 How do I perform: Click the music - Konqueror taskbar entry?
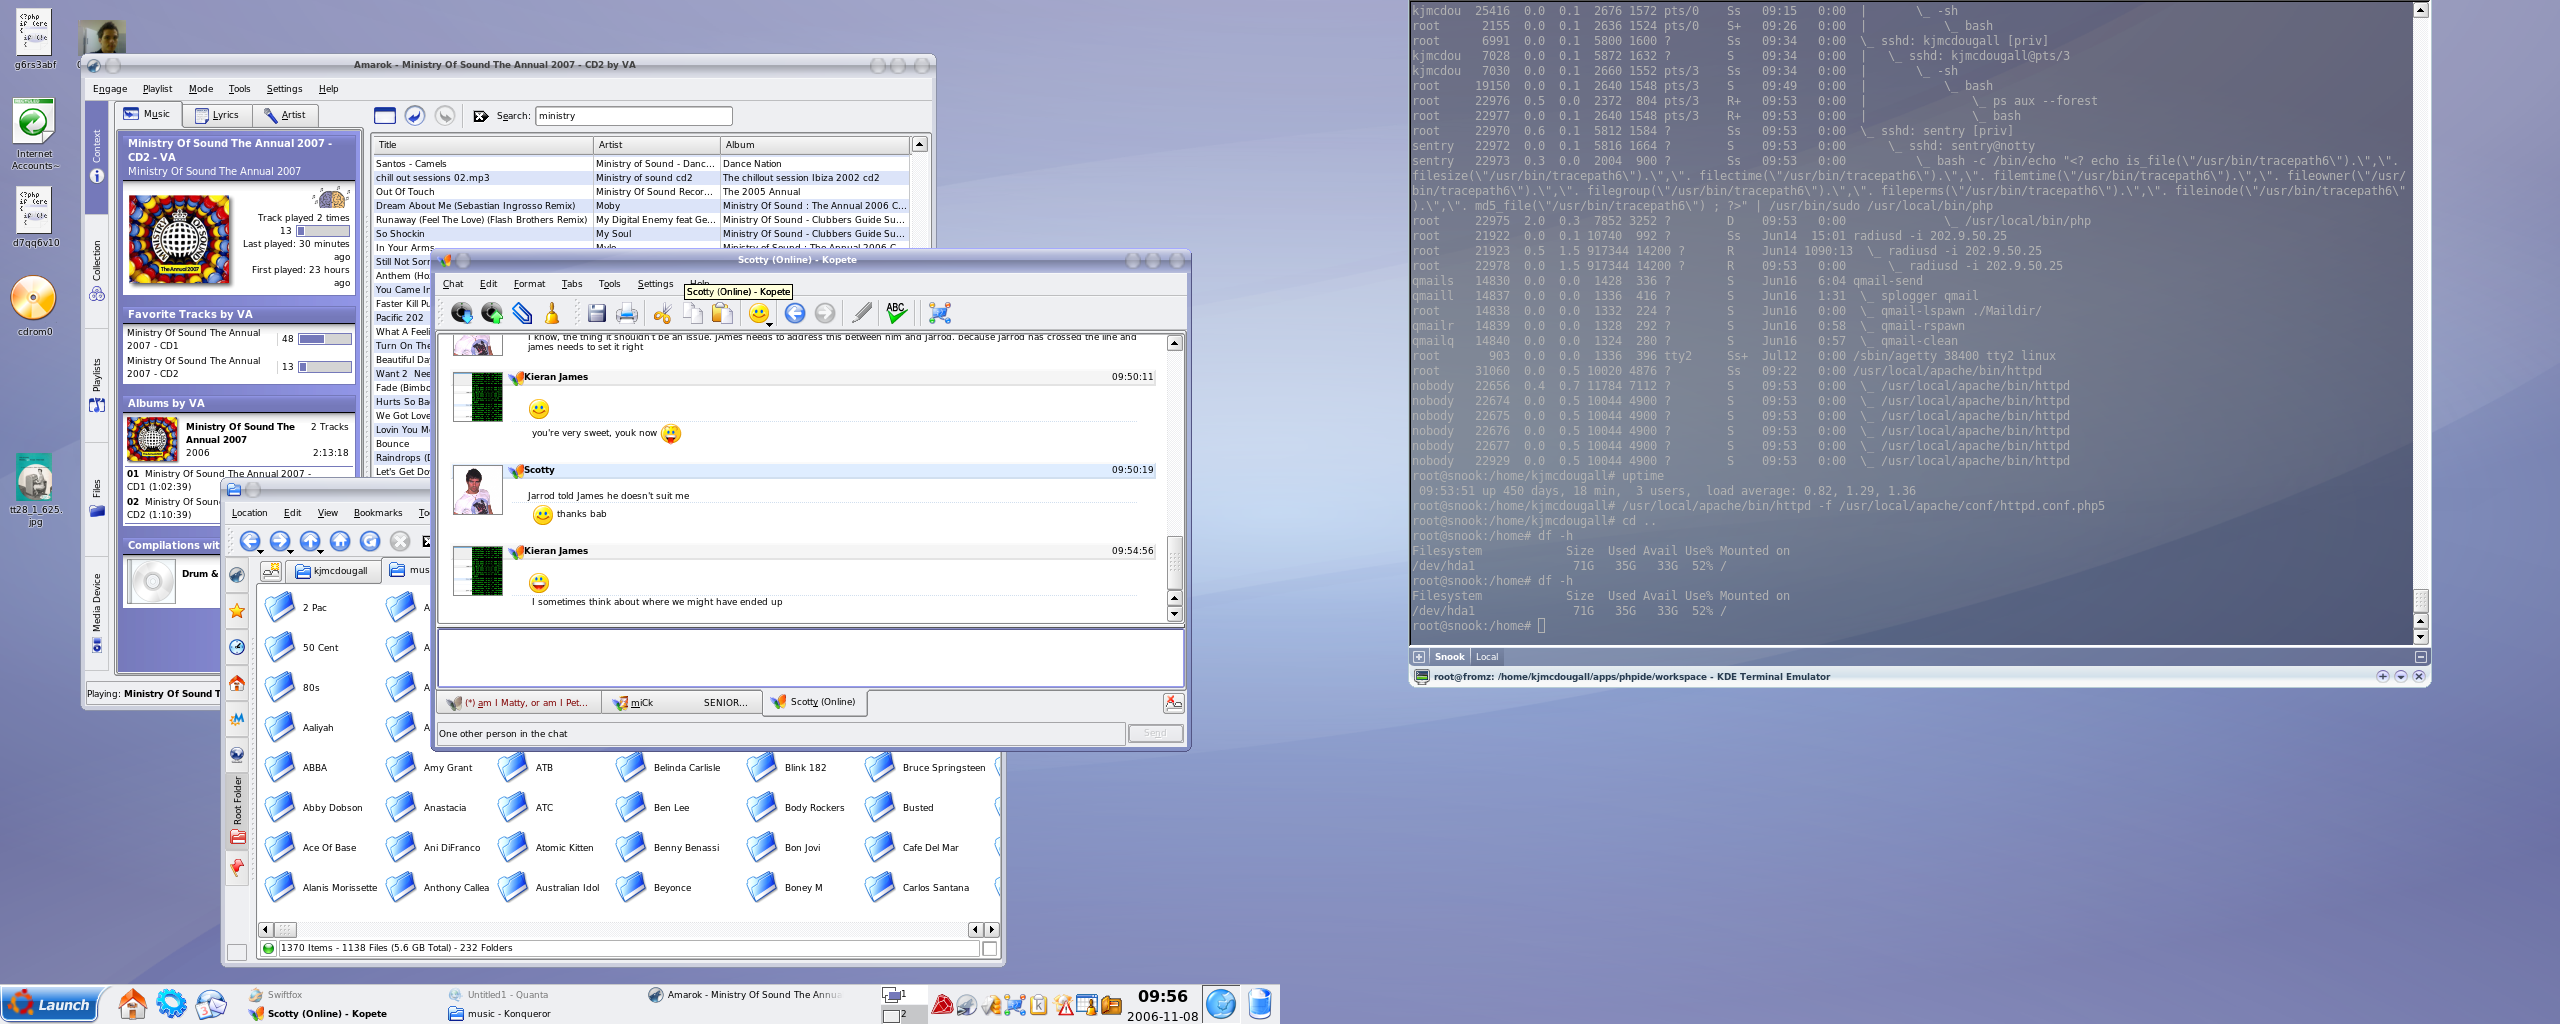(500, 1014)
